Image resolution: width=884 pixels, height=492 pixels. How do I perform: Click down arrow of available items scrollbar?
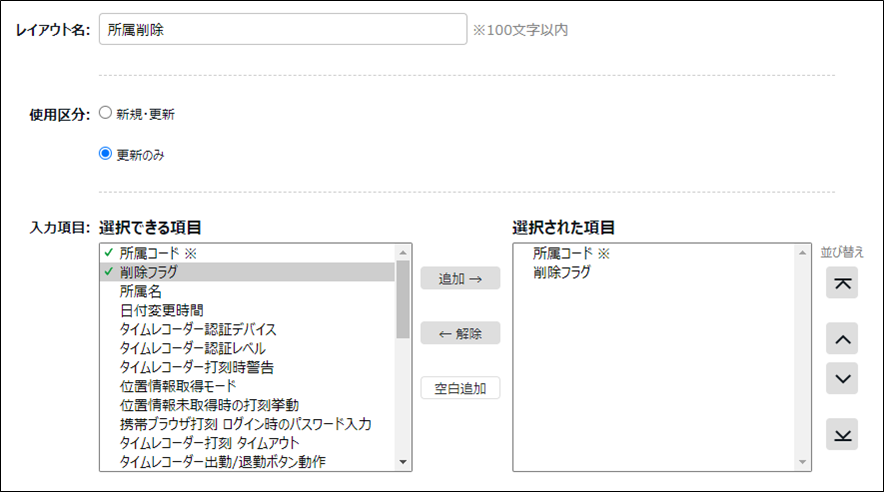coord(403,462)
